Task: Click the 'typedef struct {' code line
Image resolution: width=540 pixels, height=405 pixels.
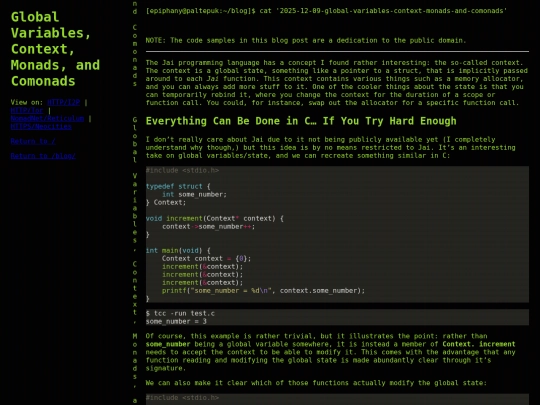Action: coord(178,186)
